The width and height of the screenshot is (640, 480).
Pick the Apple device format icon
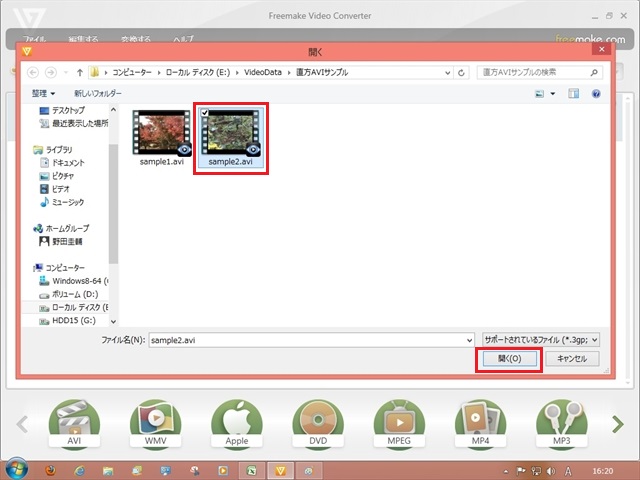click(236, 422)
